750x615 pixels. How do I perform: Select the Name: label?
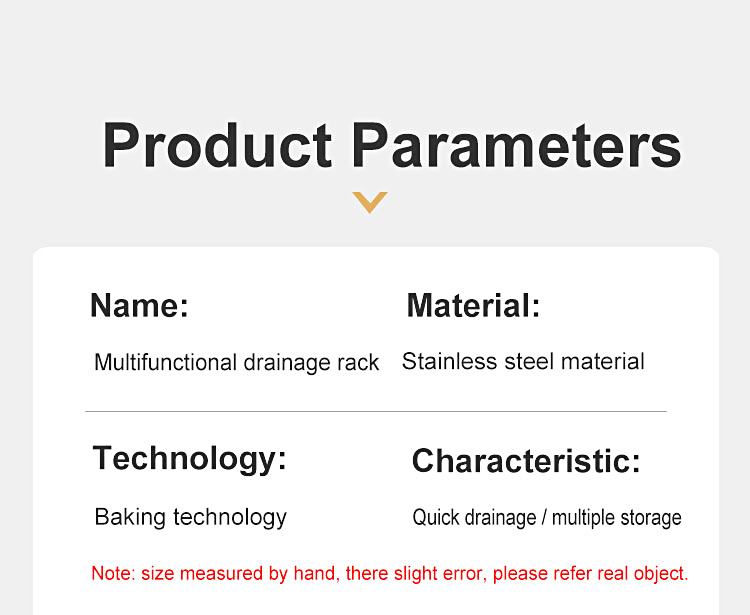tap(140, 306)
